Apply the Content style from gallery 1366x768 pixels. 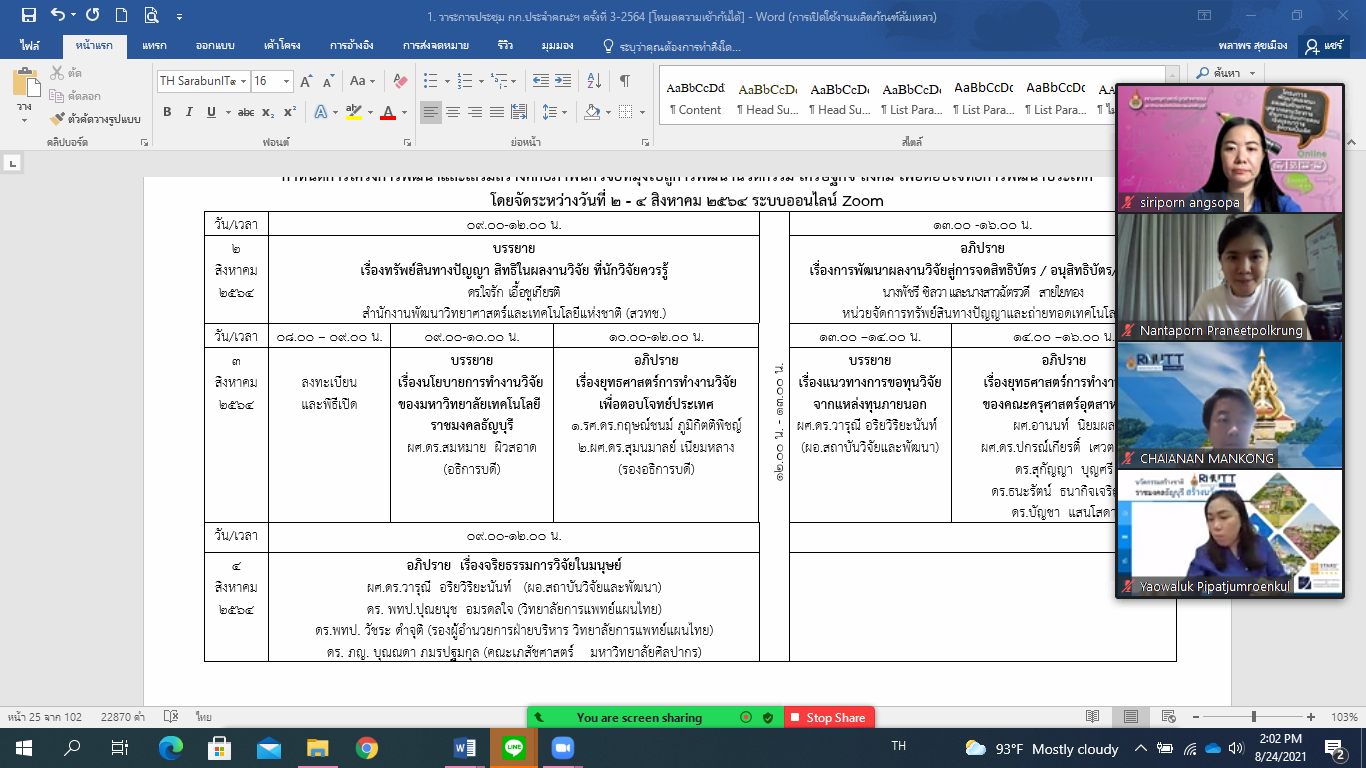695,98
